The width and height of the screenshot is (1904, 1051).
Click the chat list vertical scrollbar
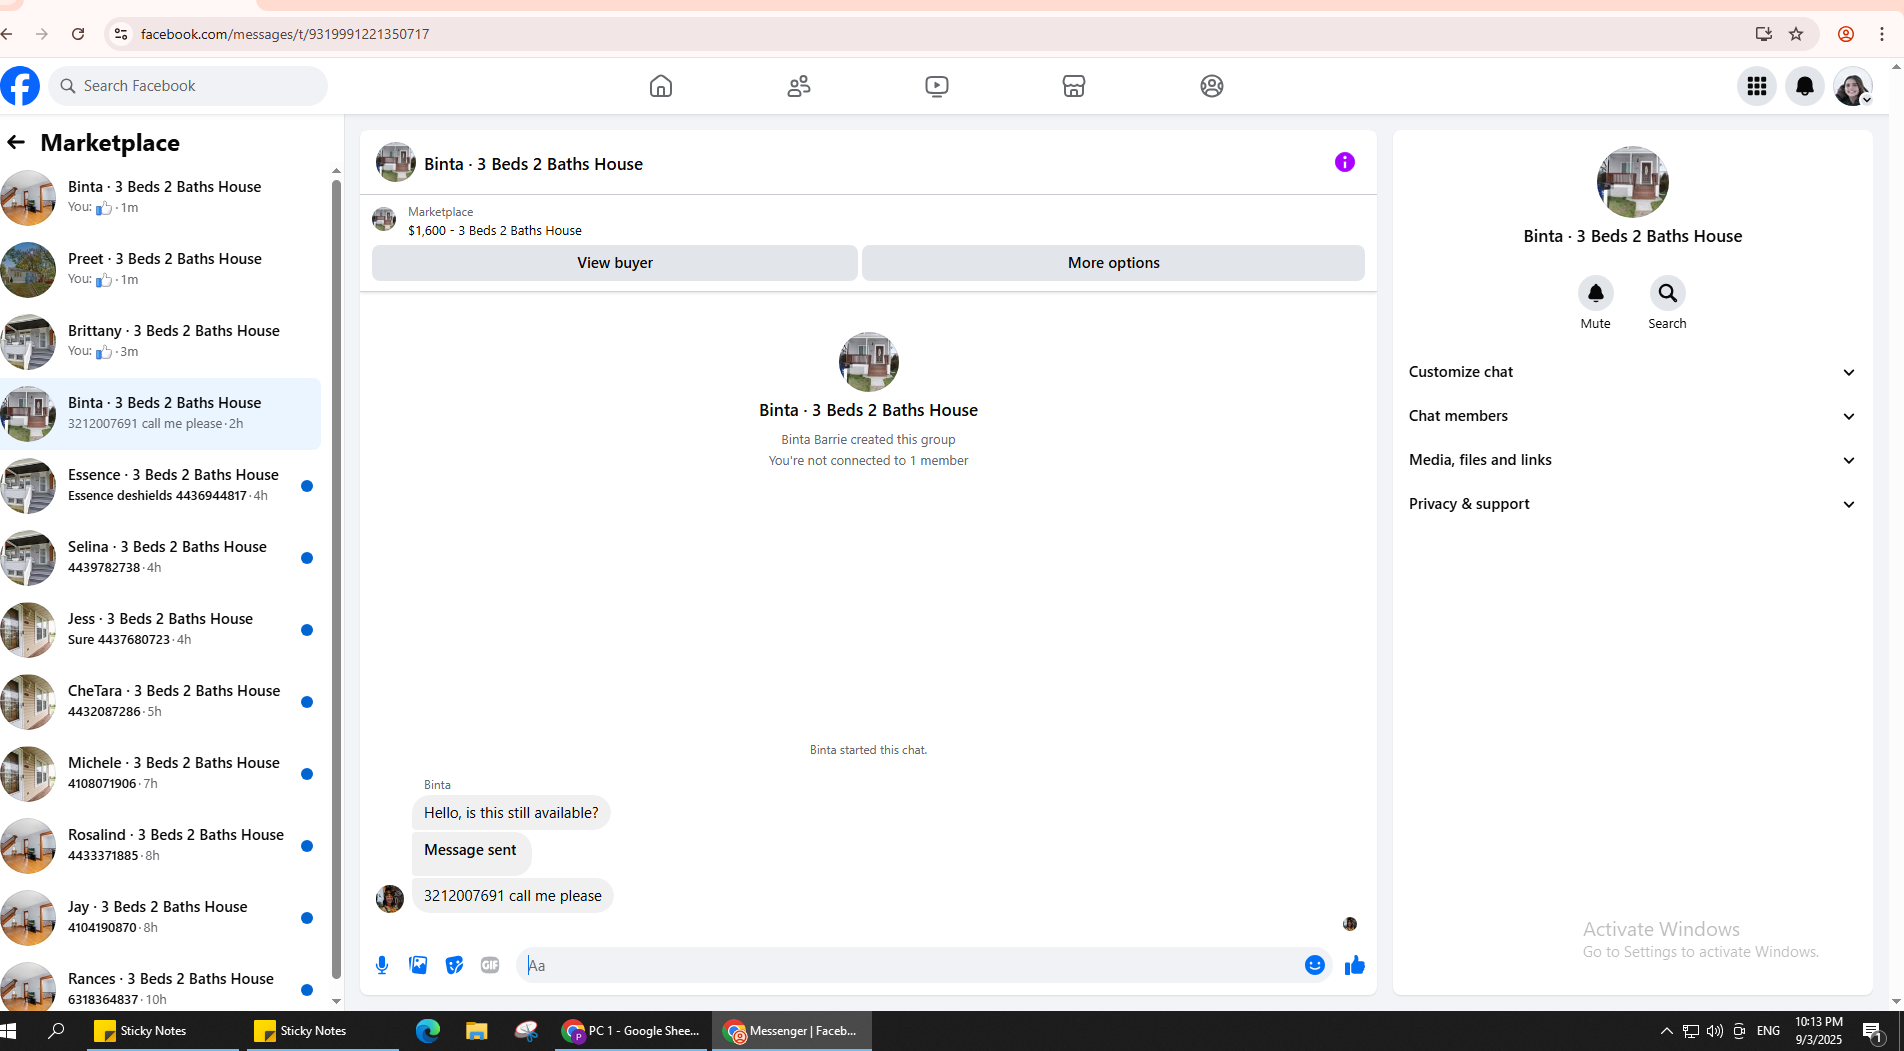coord(336,580)
